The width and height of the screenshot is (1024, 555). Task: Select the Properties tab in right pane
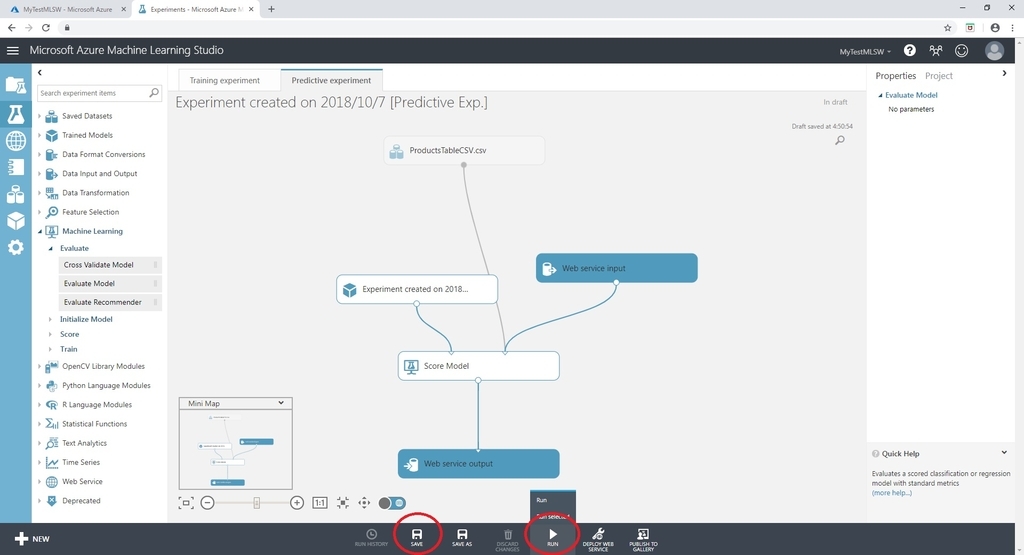[x=895, y=76]
